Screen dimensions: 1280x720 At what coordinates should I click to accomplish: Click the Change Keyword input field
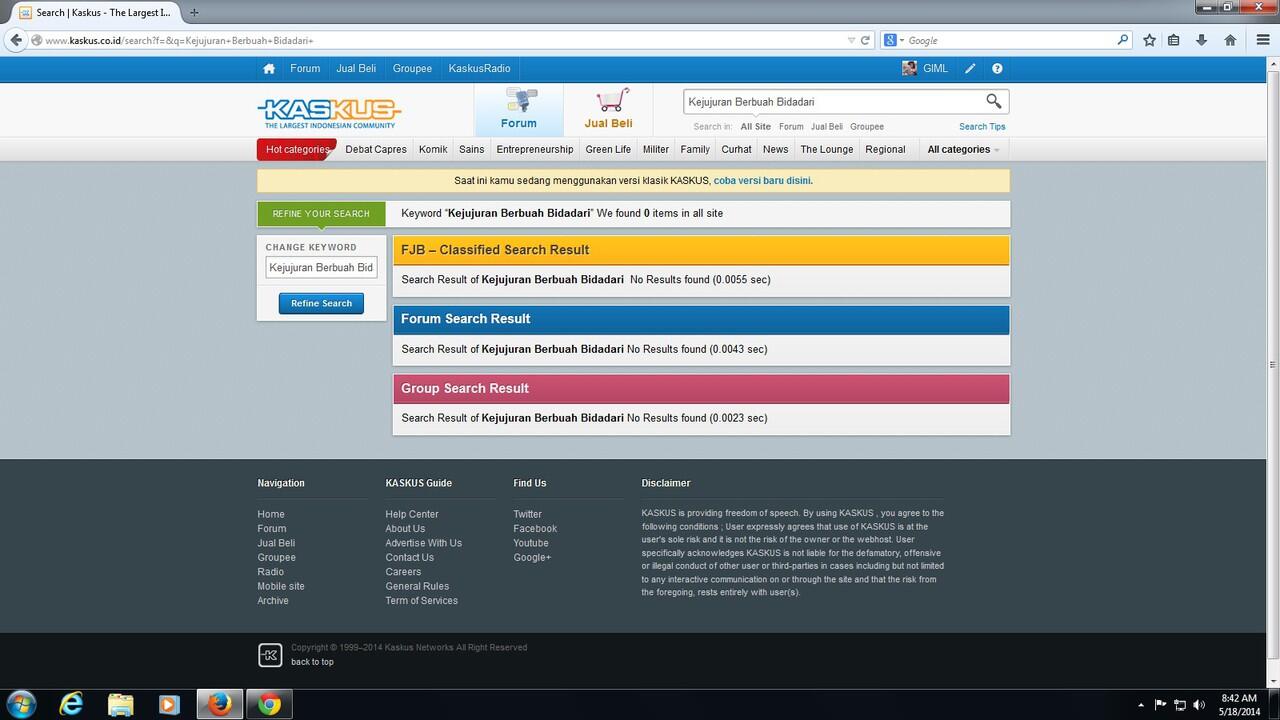(321, 268)
